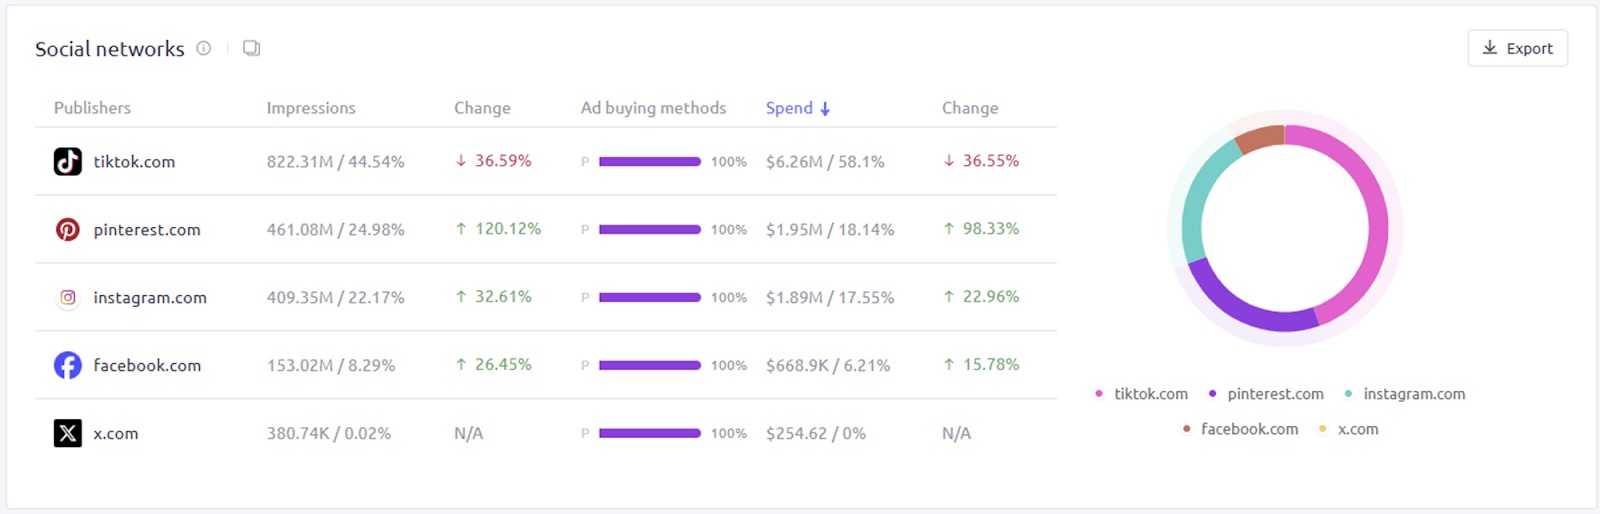Screen dimensions: 1600x514
Task: Toggle instagram.com legend item in chart
Action: [x=1404, y=394]
